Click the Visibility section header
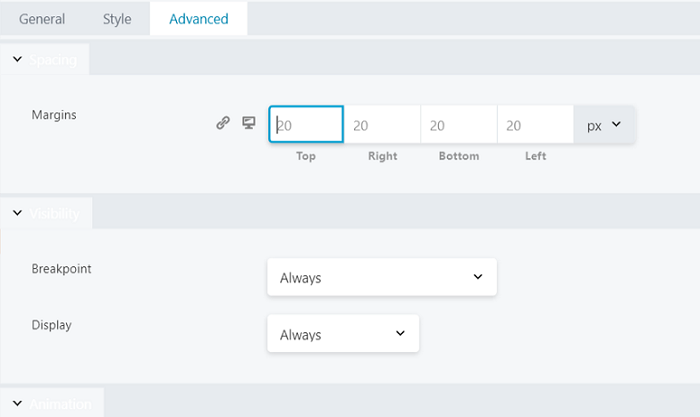Image resolution: width=700 pixels, height=417 pixels. 46,213
